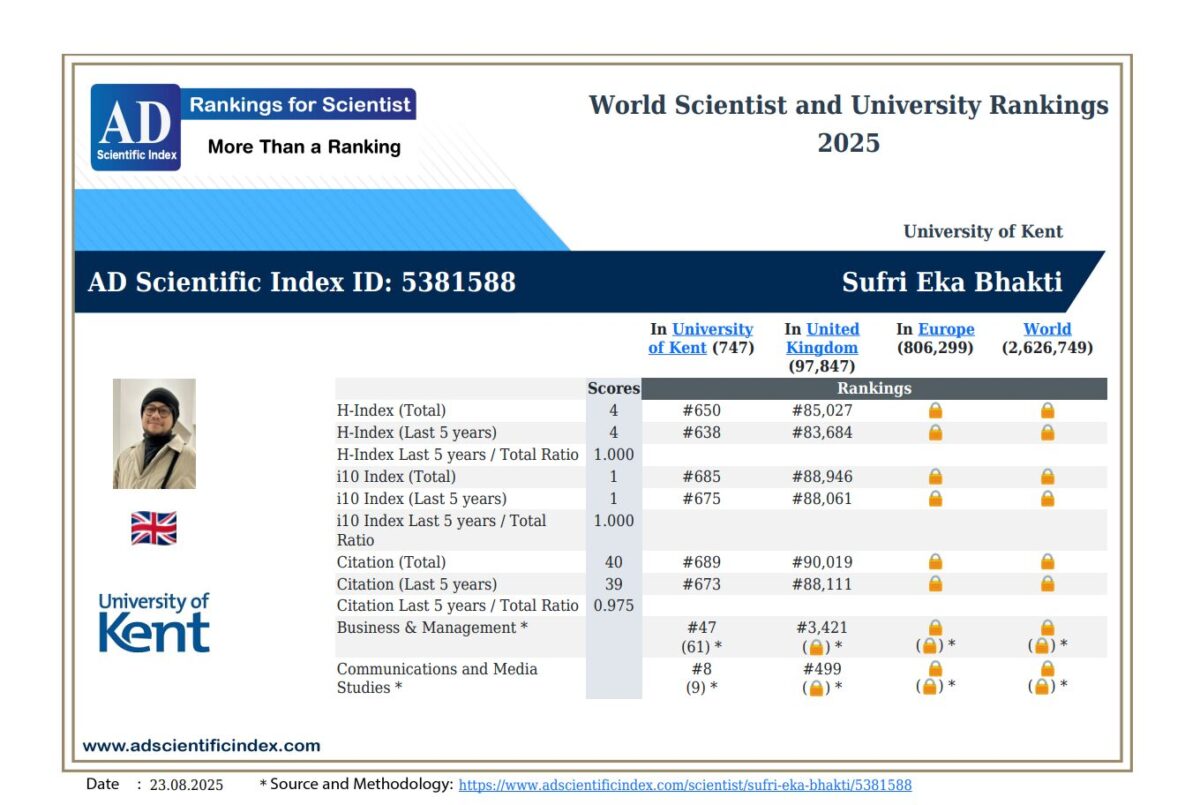
Task: Click UK ranking value #90,019
Action: point(822,562)
